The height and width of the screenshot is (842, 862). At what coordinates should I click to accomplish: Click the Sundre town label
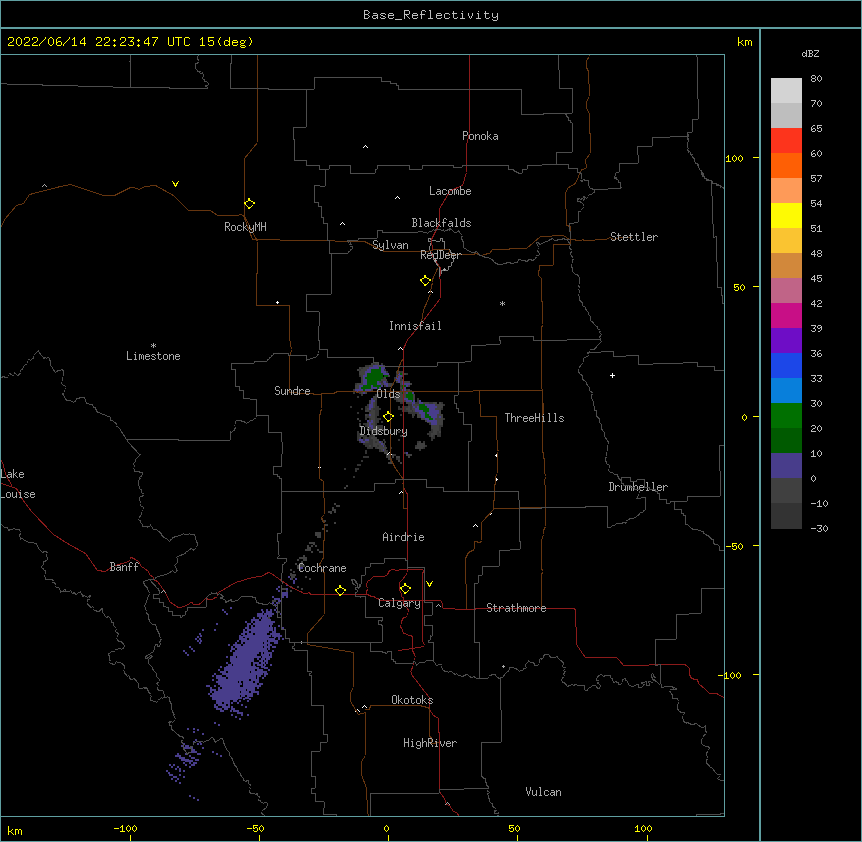coord(292,391)
